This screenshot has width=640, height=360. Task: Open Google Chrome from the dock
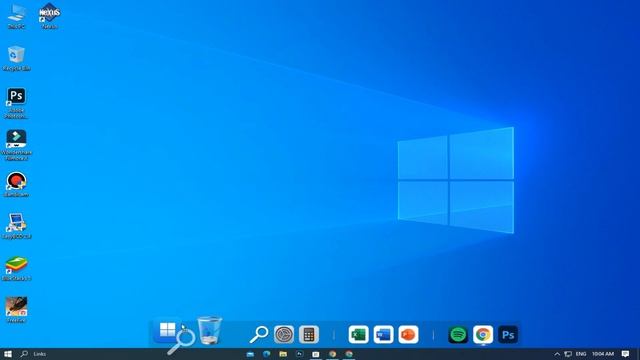click(x=483, y=335)
